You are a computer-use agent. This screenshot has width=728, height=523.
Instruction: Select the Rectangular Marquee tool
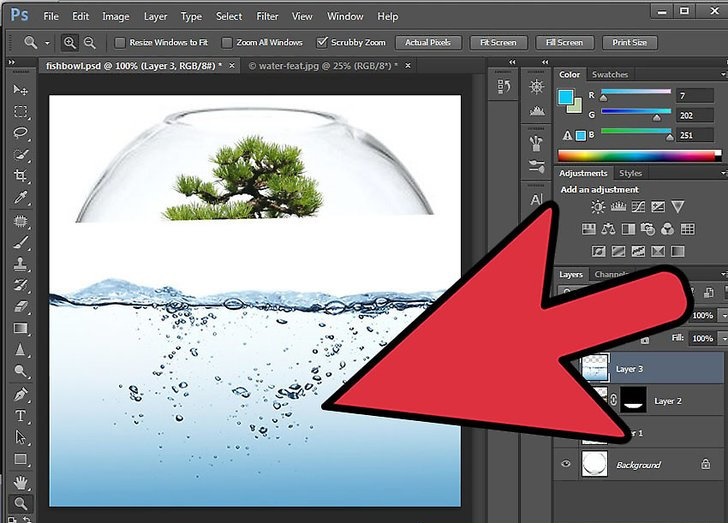(20, 112)
